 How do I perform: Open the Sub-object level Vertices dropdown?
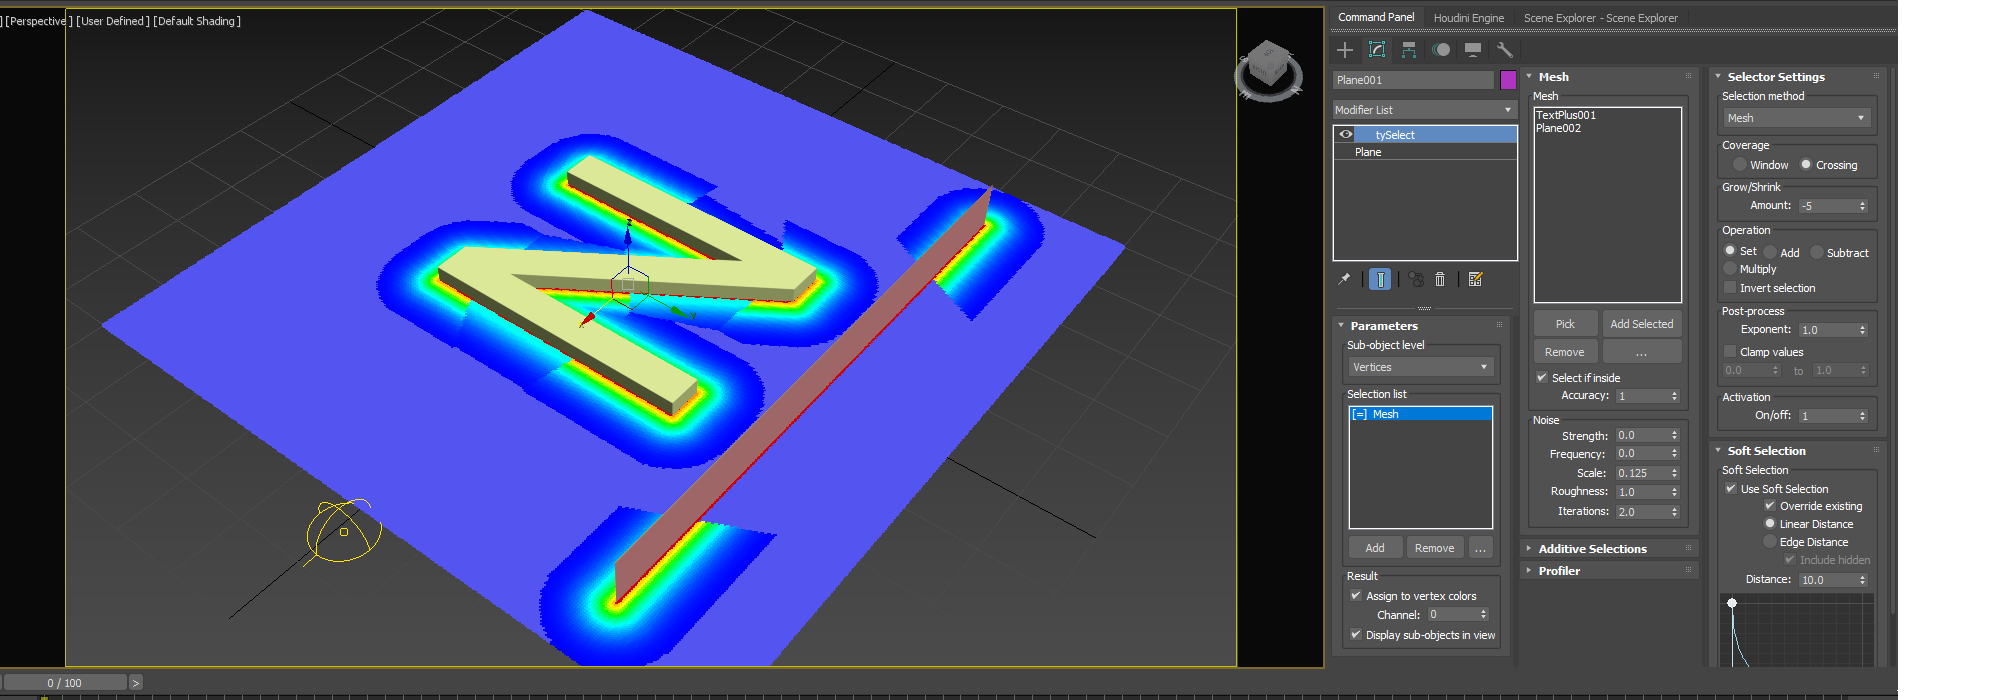coord(1420,367)
